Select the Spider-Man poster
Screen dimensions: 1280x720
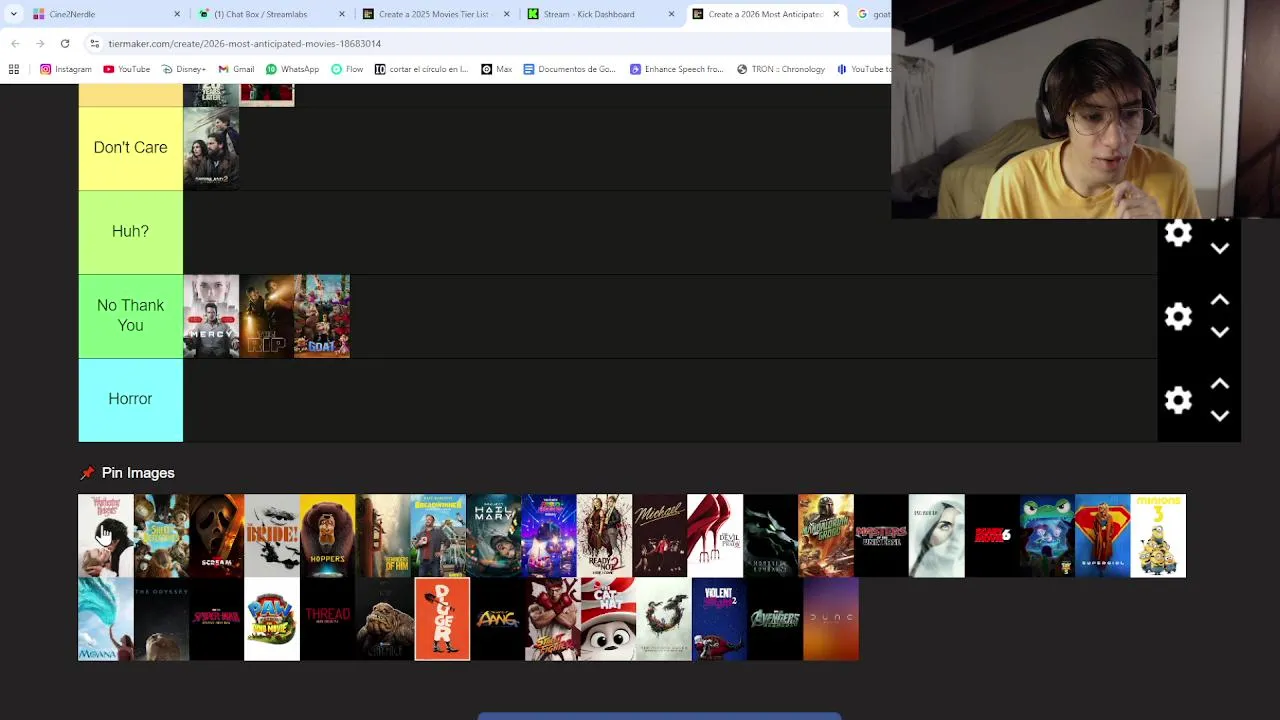217,619
